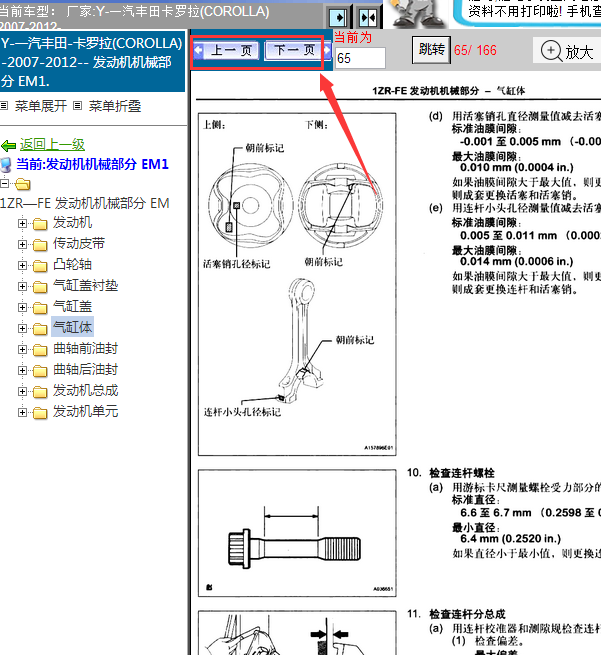This screenshot has height=655, width=601.
Task: Expand the 发动机总成 folder plus box
Action: point(22,391)
